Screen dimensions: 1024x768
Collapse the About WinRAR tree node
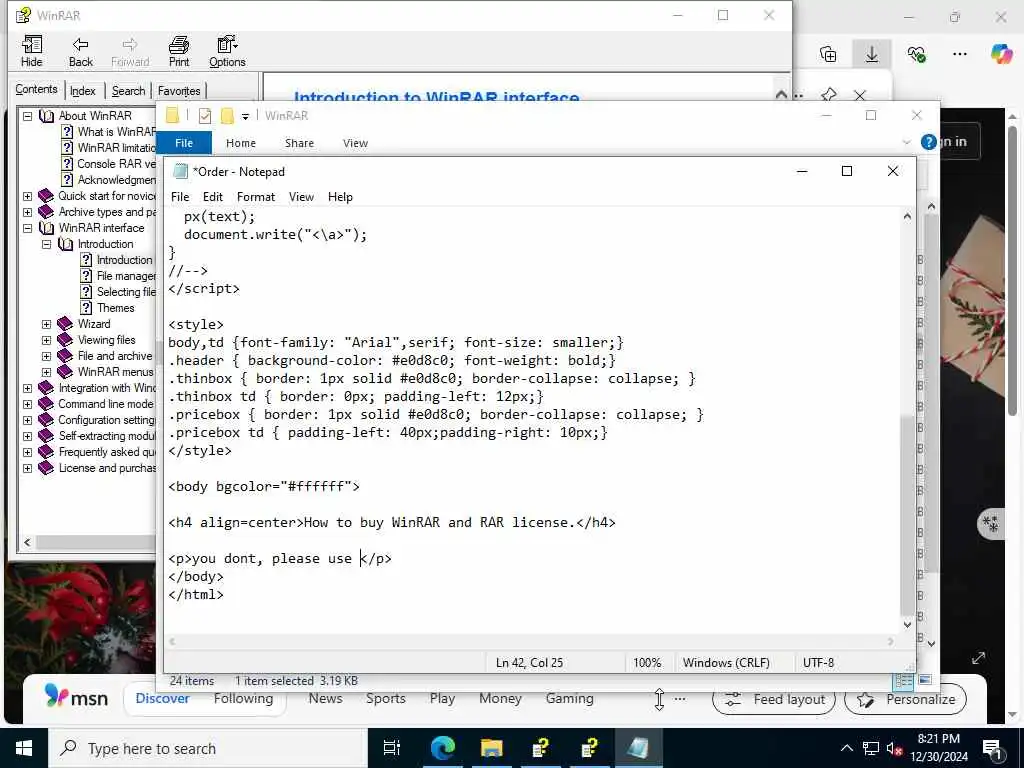(x=27, y=116)
